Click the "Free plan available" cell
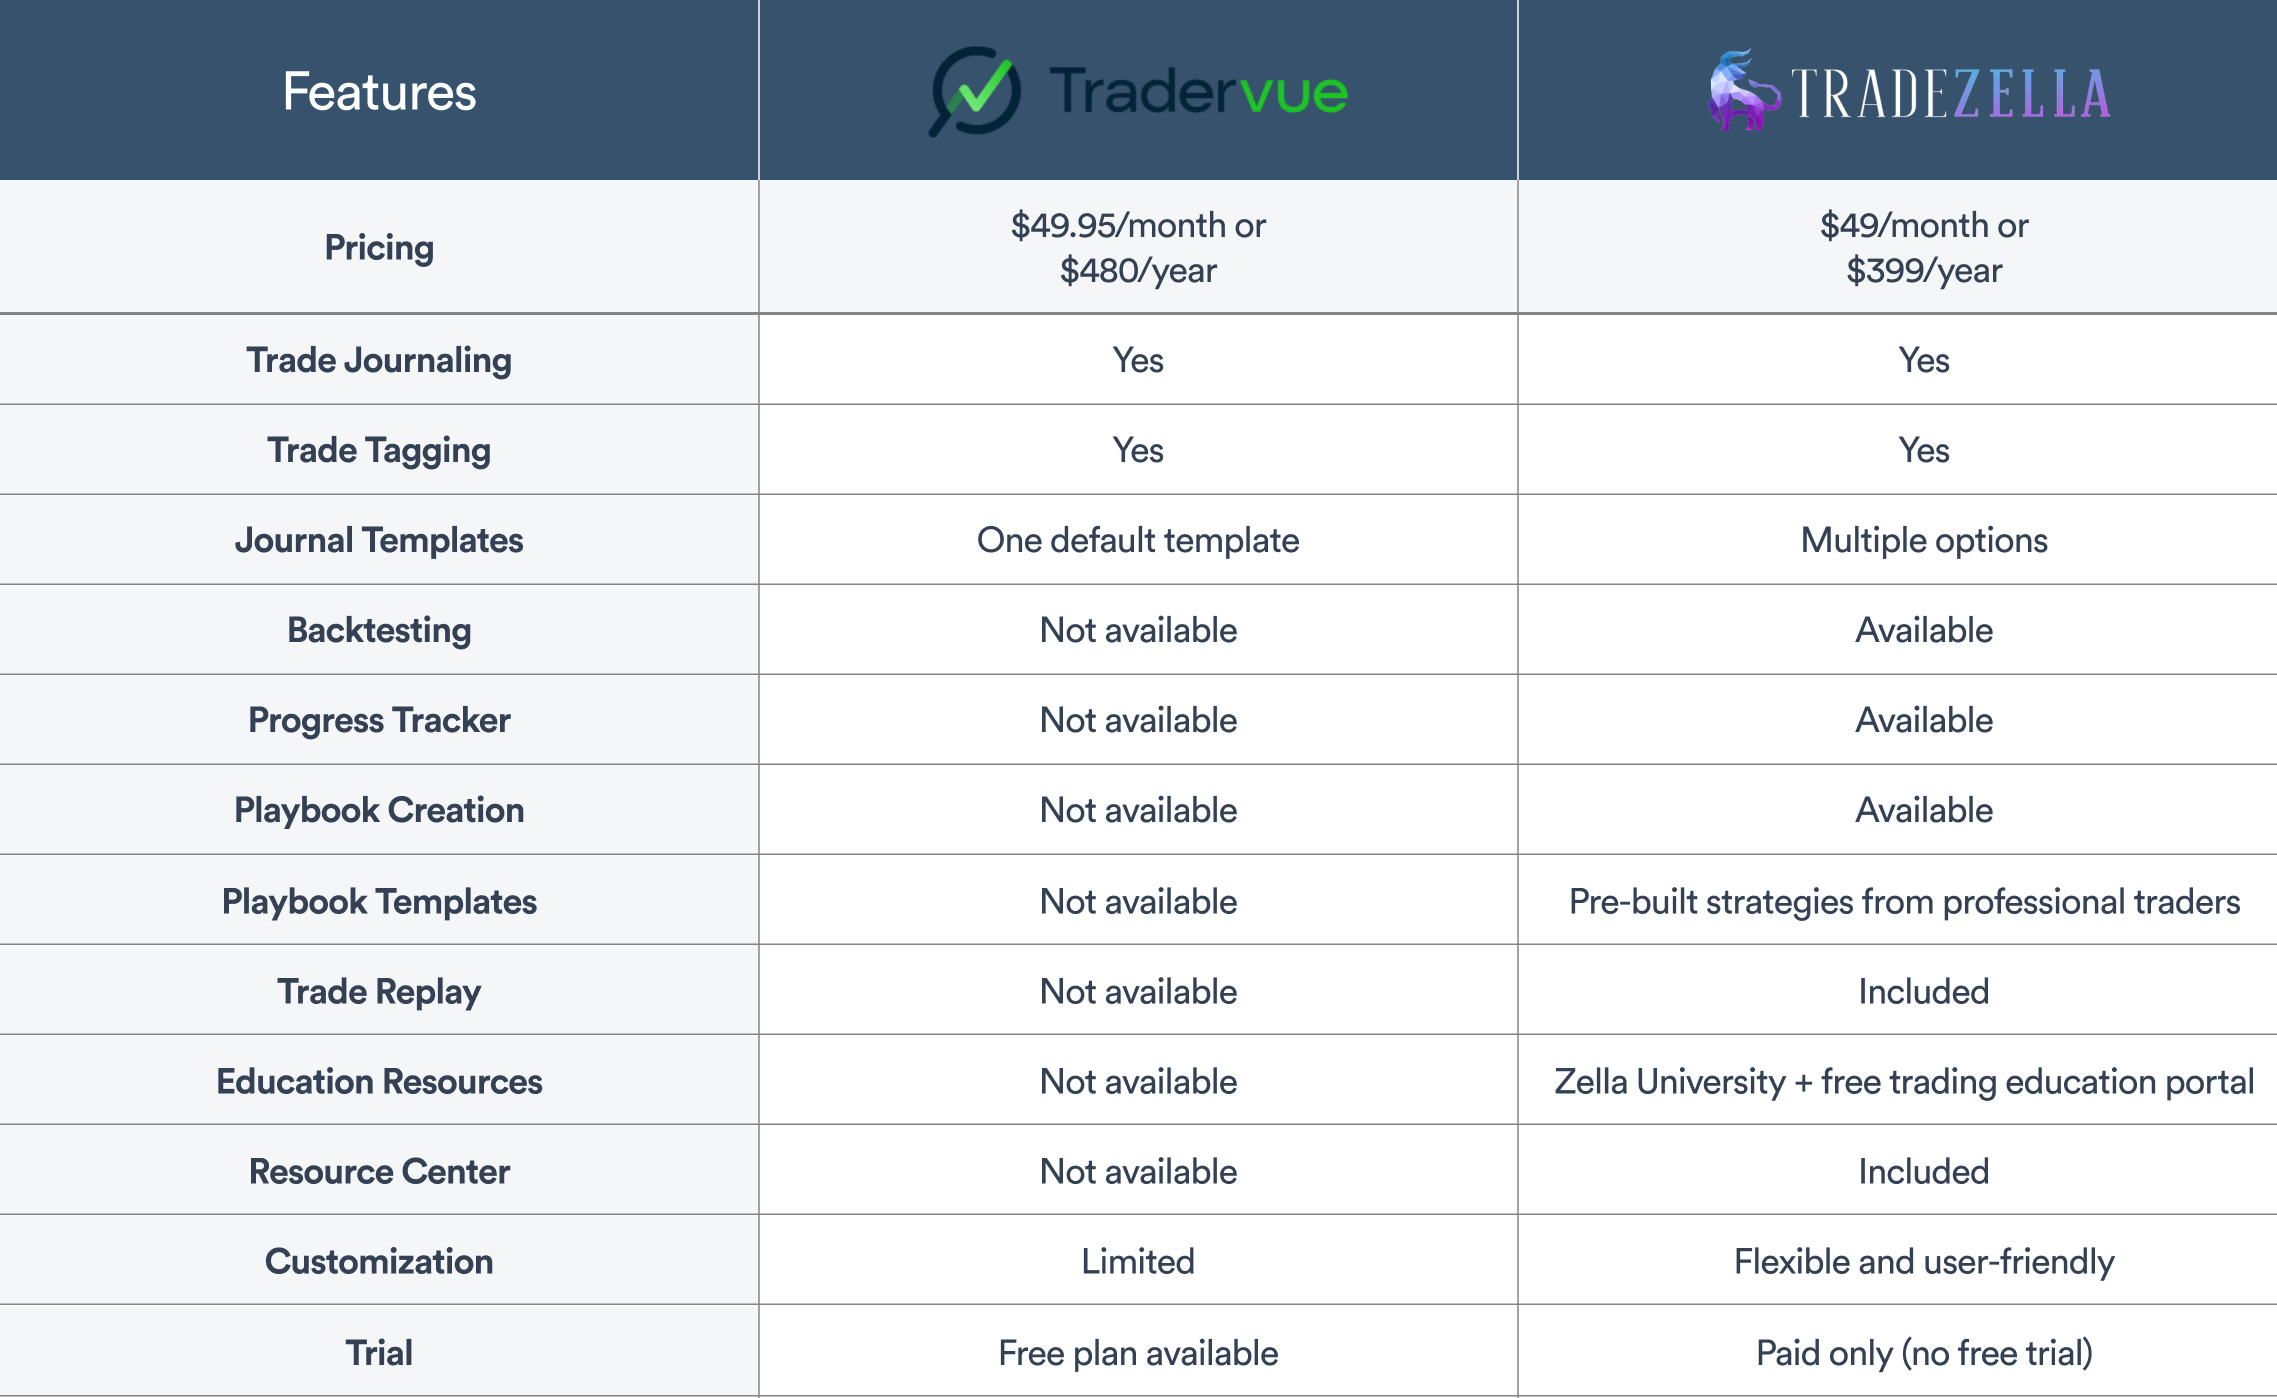2277x1398 pixels. [x=1138, y=1353]
